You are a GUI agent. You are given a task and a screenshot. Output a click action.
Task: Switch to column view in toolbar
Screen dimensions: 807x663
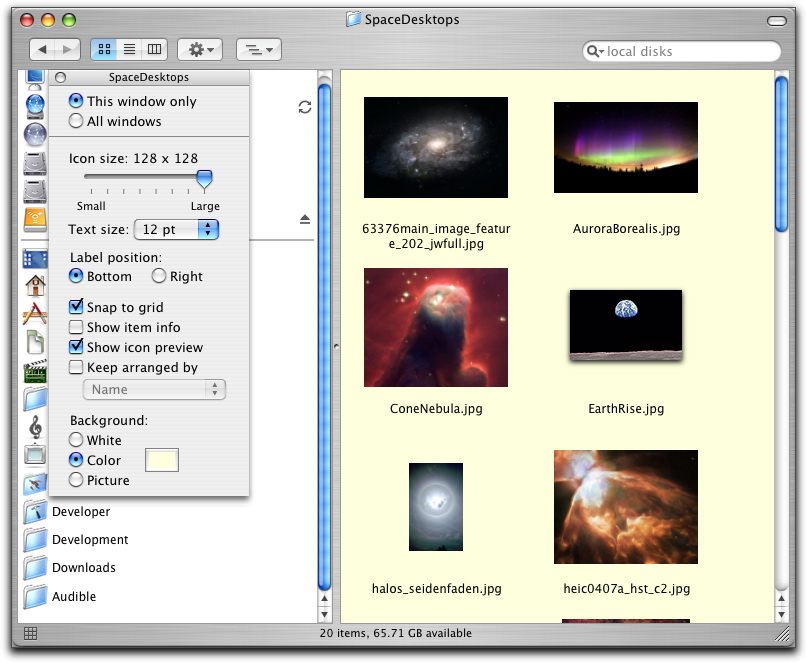tap(154, 49)
